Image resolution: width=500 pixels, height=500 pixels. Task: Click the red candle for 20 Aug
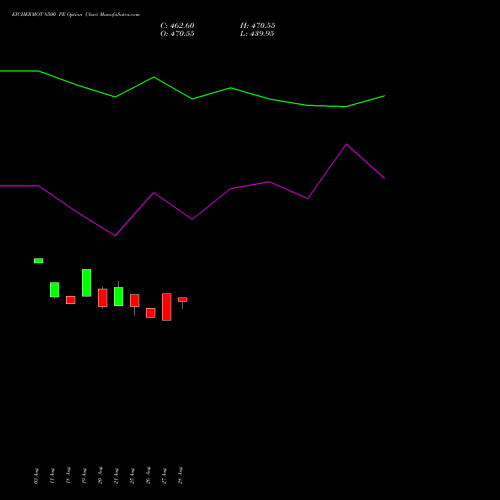click(103, 298)
